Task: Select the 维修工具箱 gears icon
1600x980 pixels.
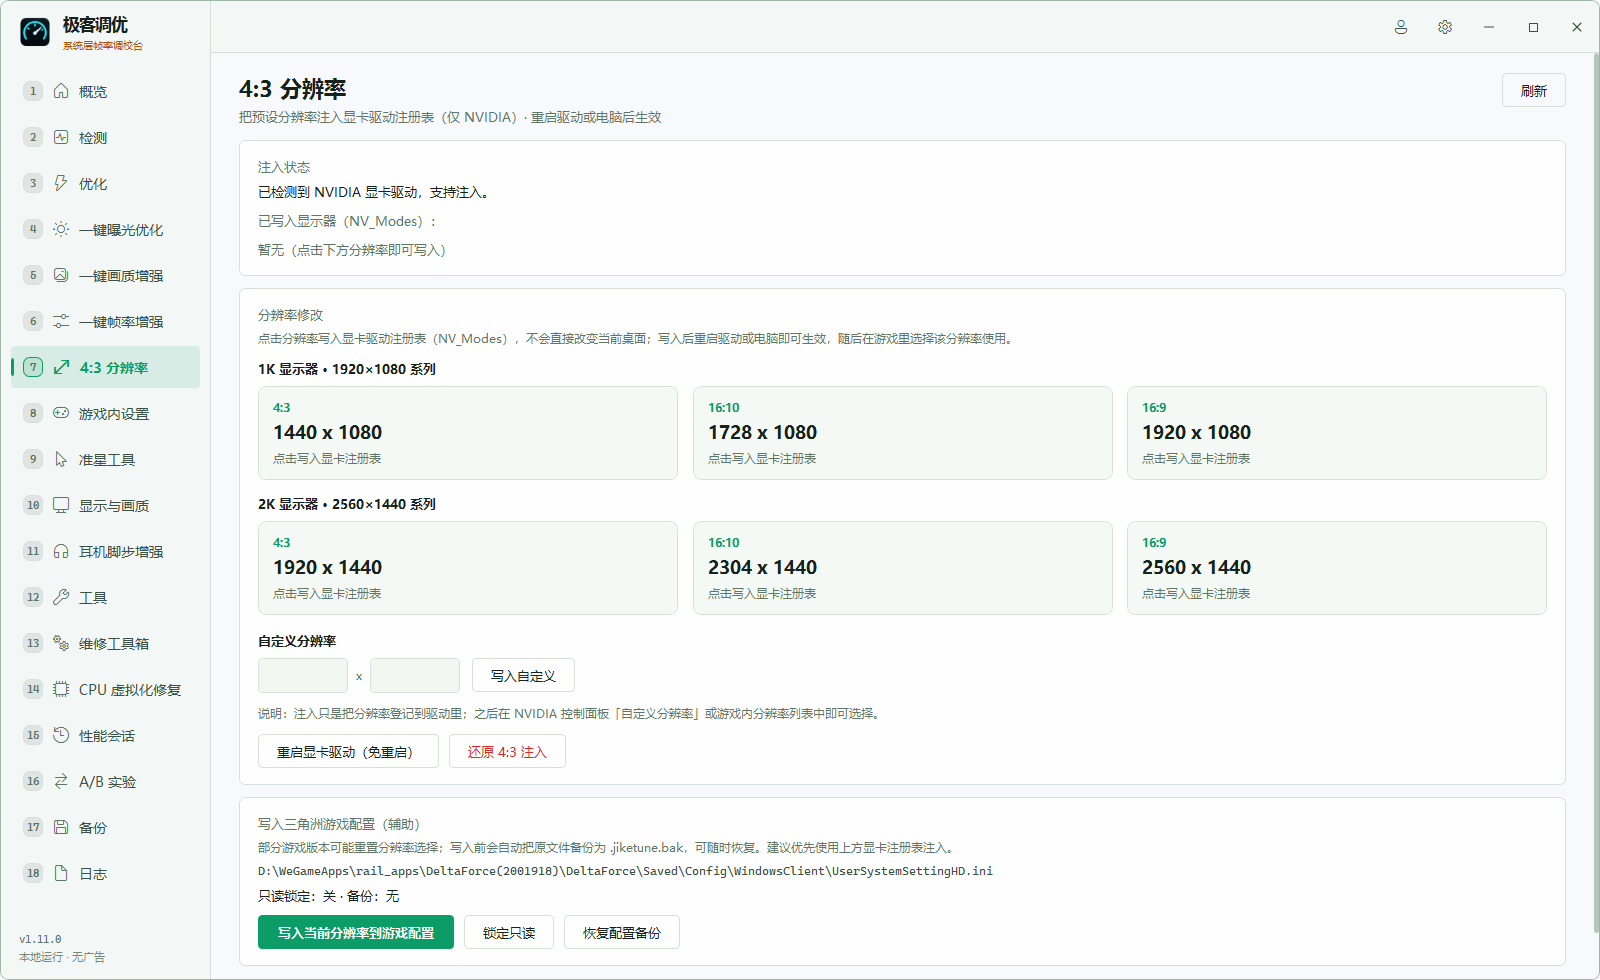Action: (61, 643)
